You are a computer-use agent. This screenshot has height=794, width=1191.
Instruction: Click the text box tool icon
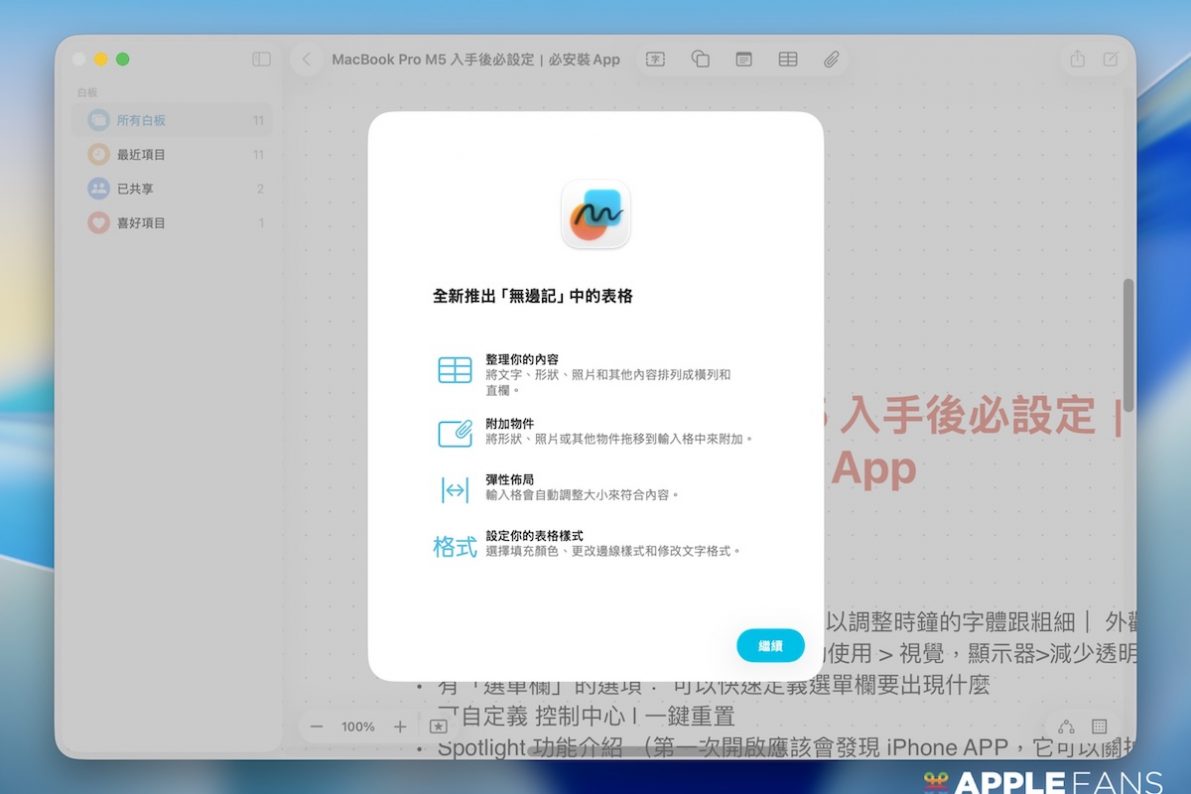655,59
